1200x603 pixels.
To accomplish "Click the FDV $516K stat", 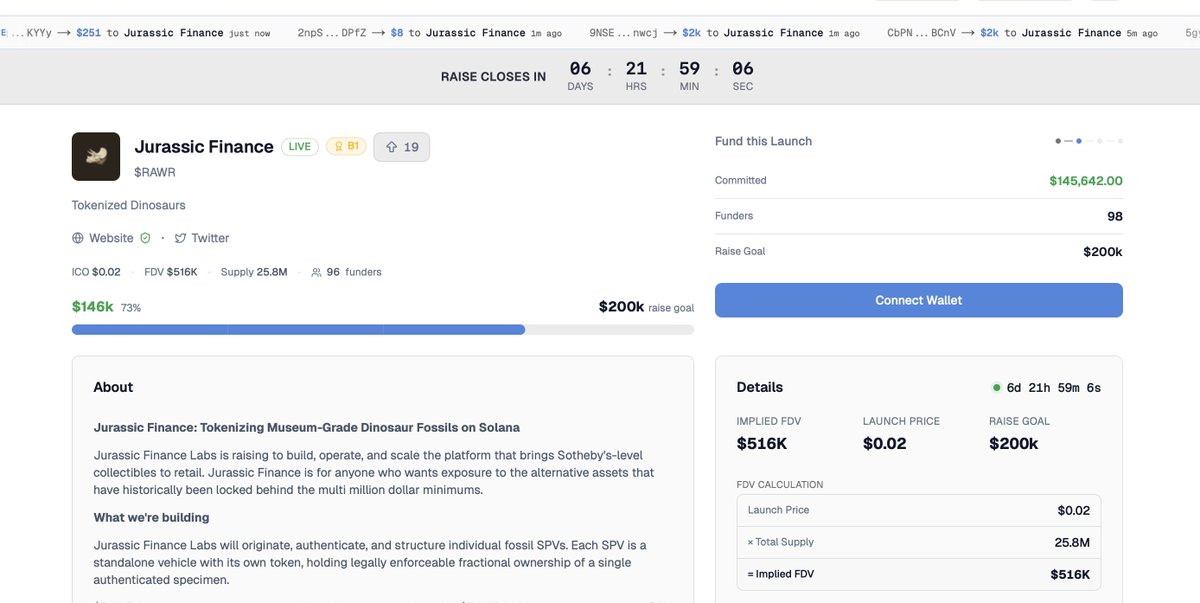I will pyautogui.click(x=171, y=272).
